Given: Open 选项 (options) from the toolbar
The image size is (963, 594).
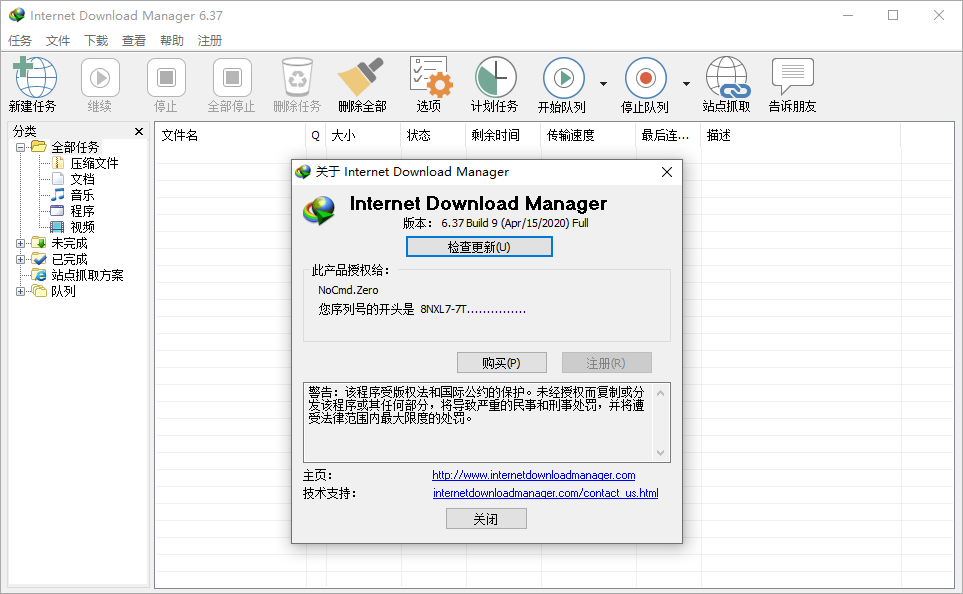Looking at the screenshot, I should (x=429, y=84).
